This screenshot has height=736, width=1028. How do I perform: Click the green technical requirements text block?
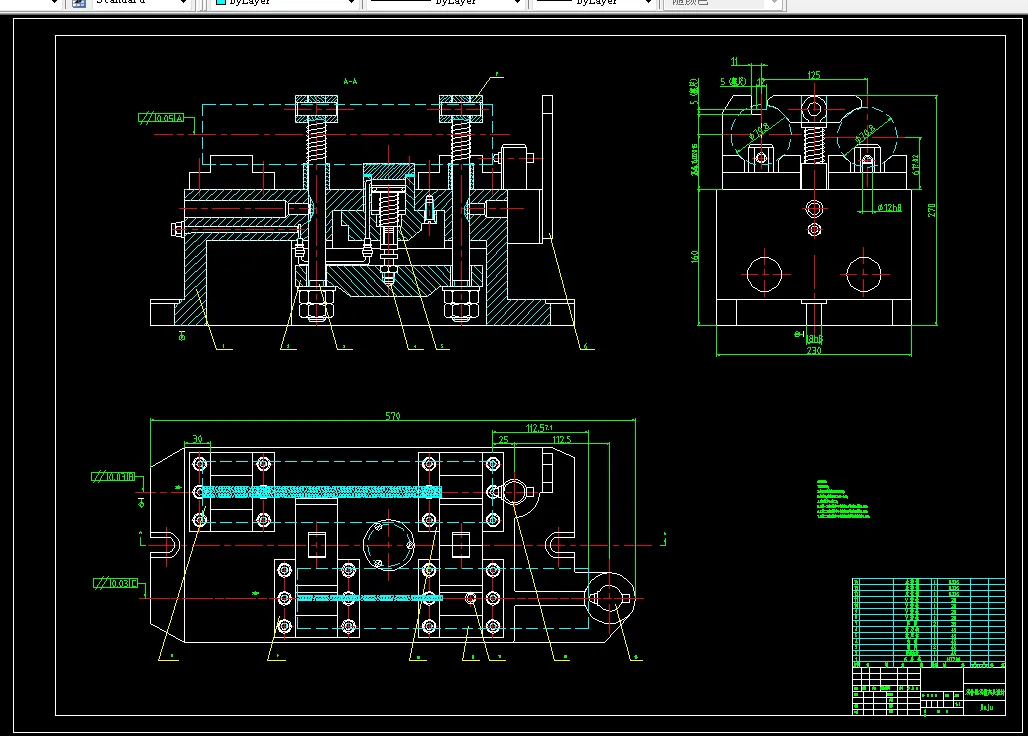click(842, 499)
